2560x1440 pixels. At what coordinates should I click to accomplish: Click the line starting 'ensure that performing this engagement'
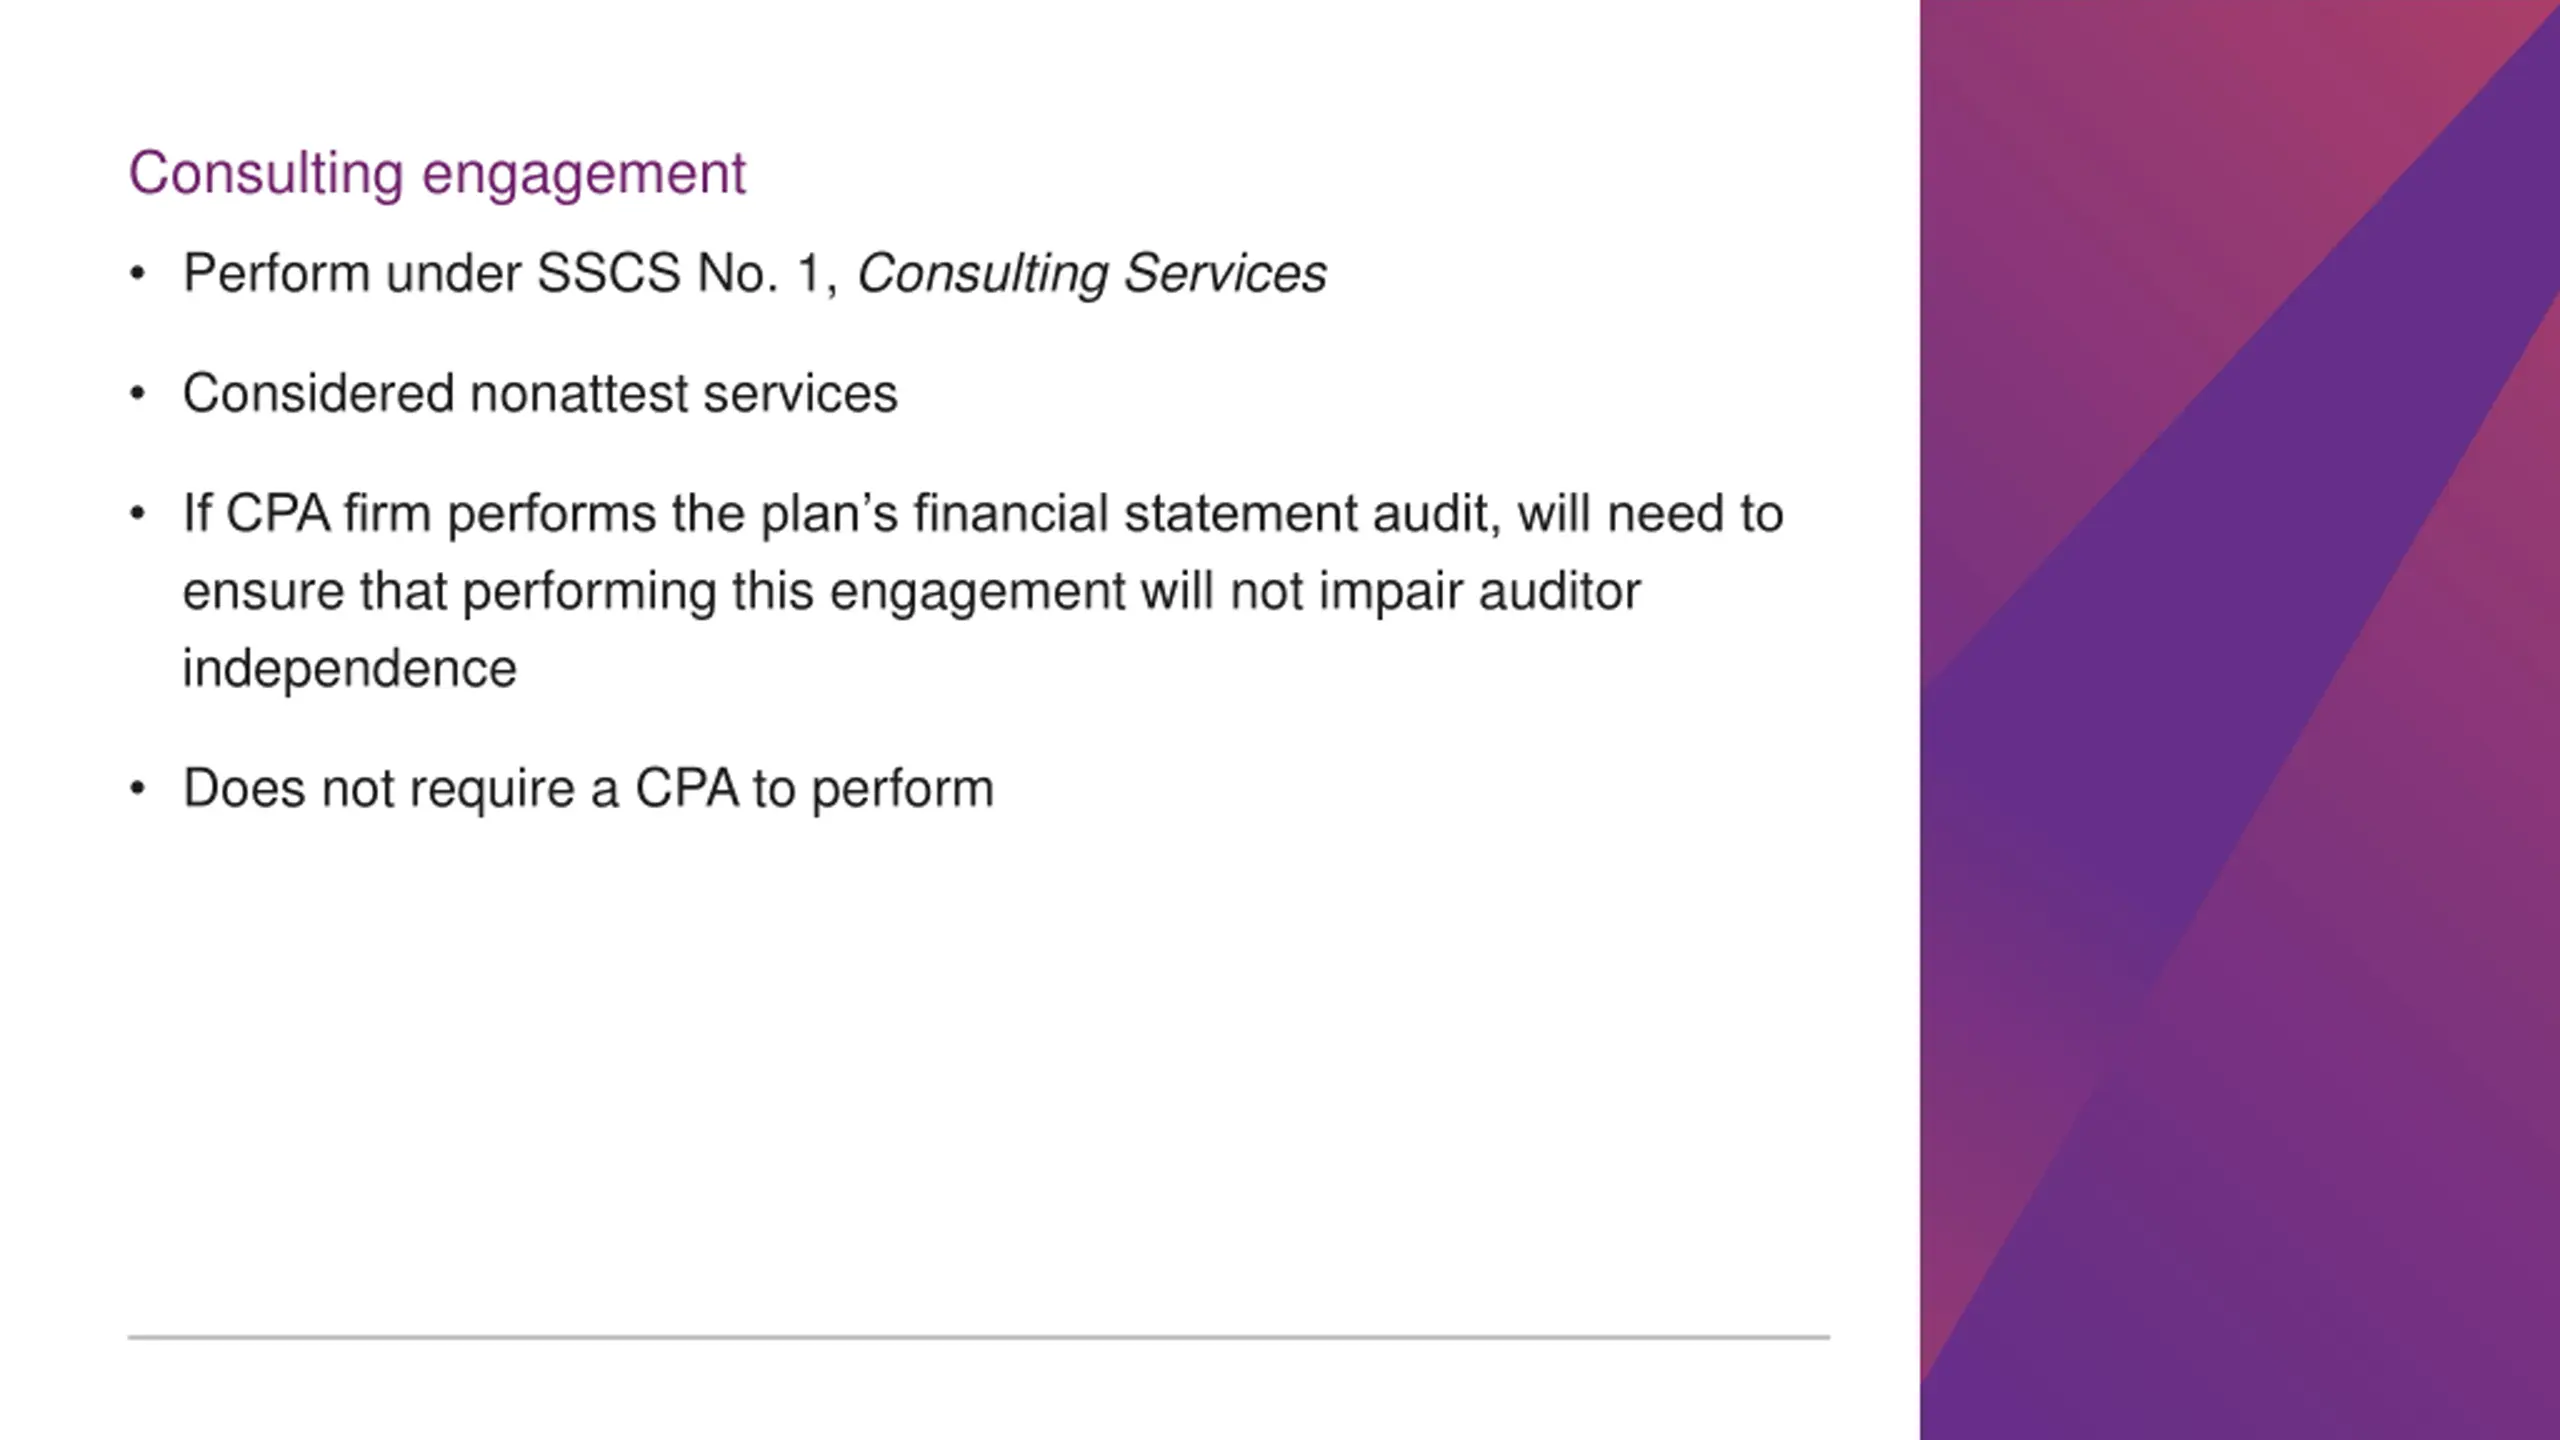click(x=912, y=592)
